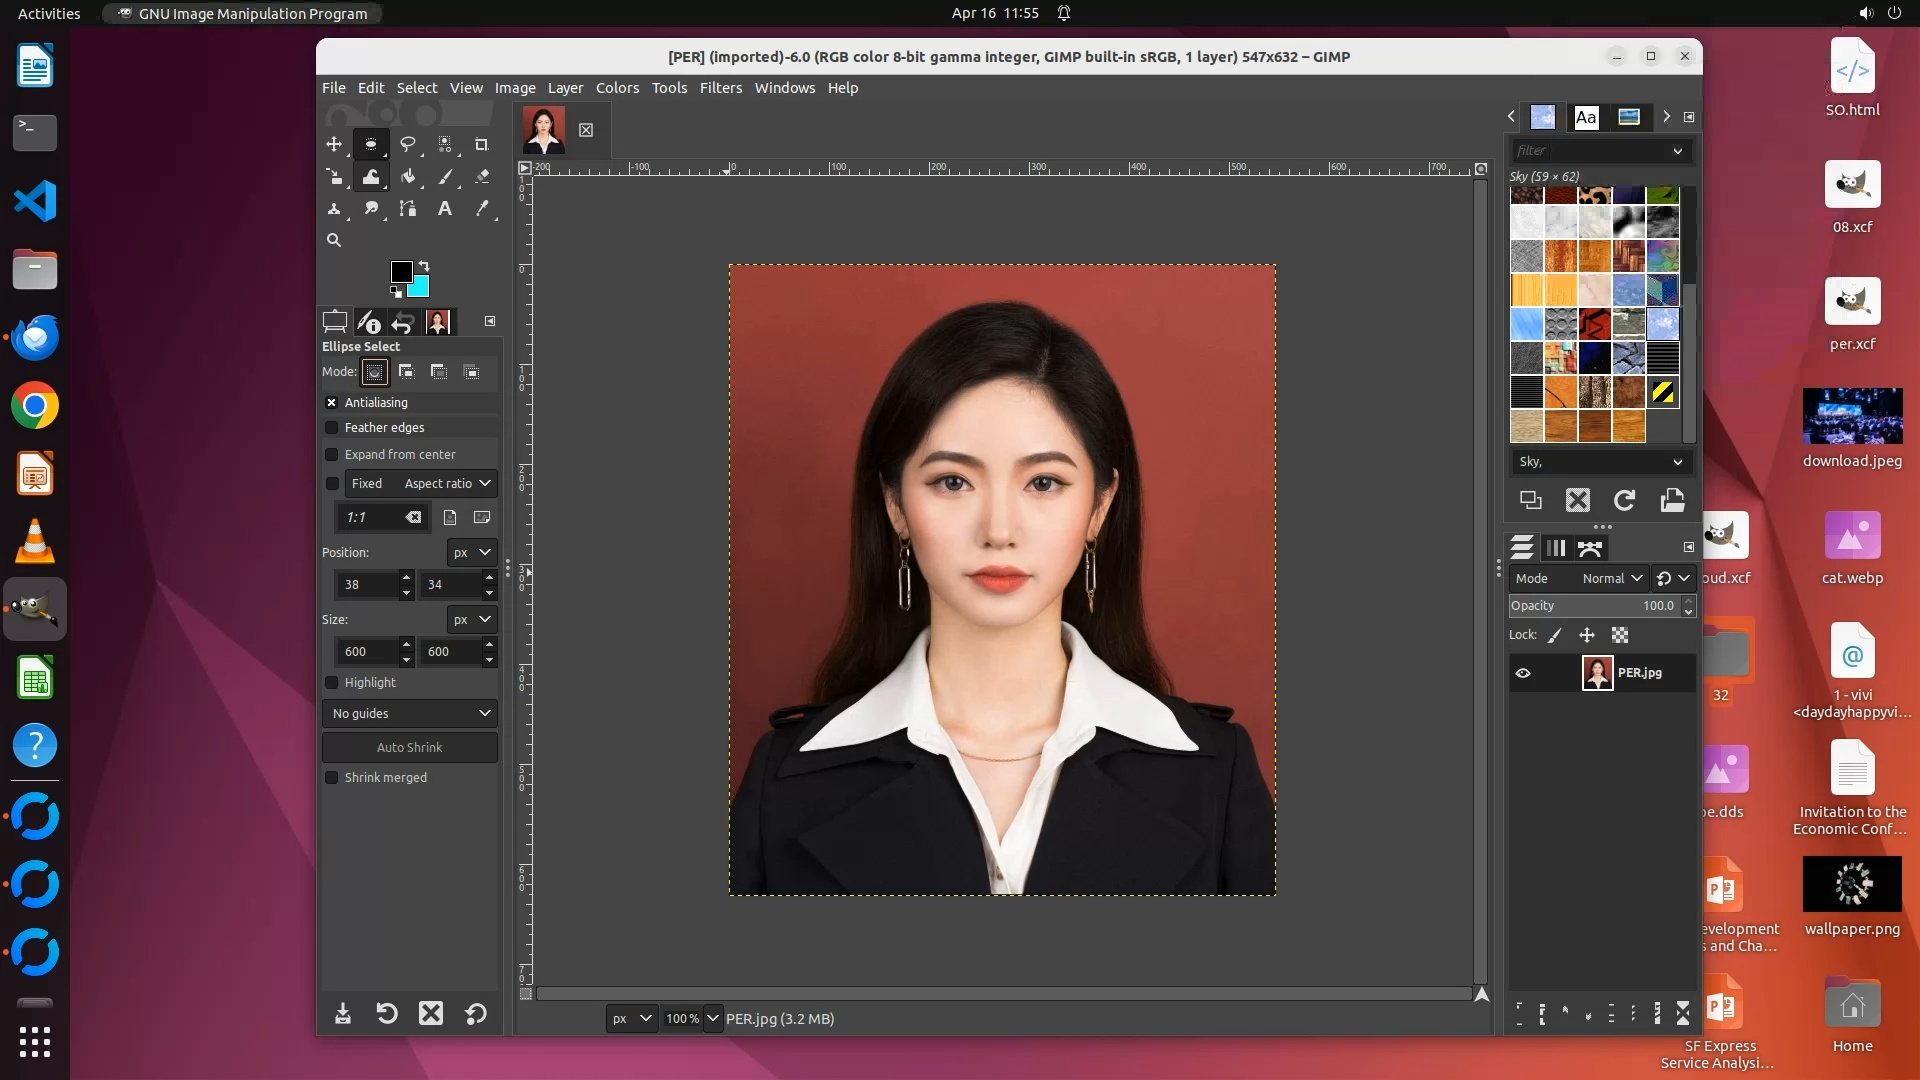Enable the Feather edges checkbox
The image size is (1920, 1080).
click(332, 428)
